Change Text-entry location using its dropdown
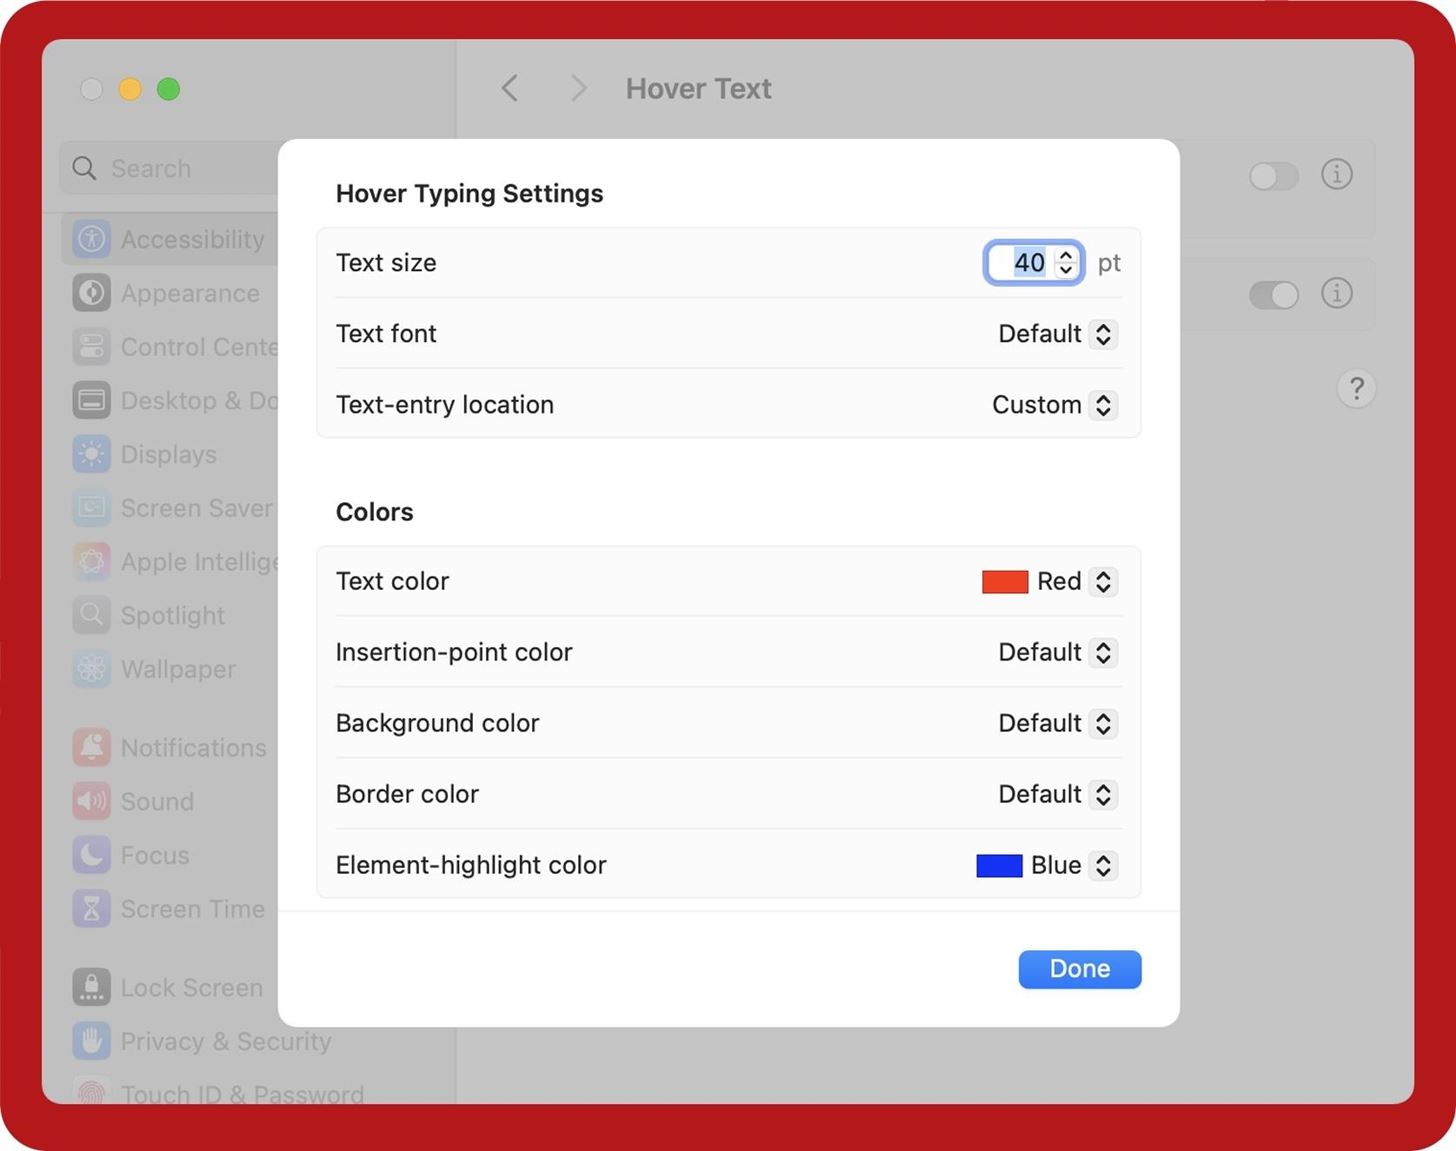 [1103, 405]
